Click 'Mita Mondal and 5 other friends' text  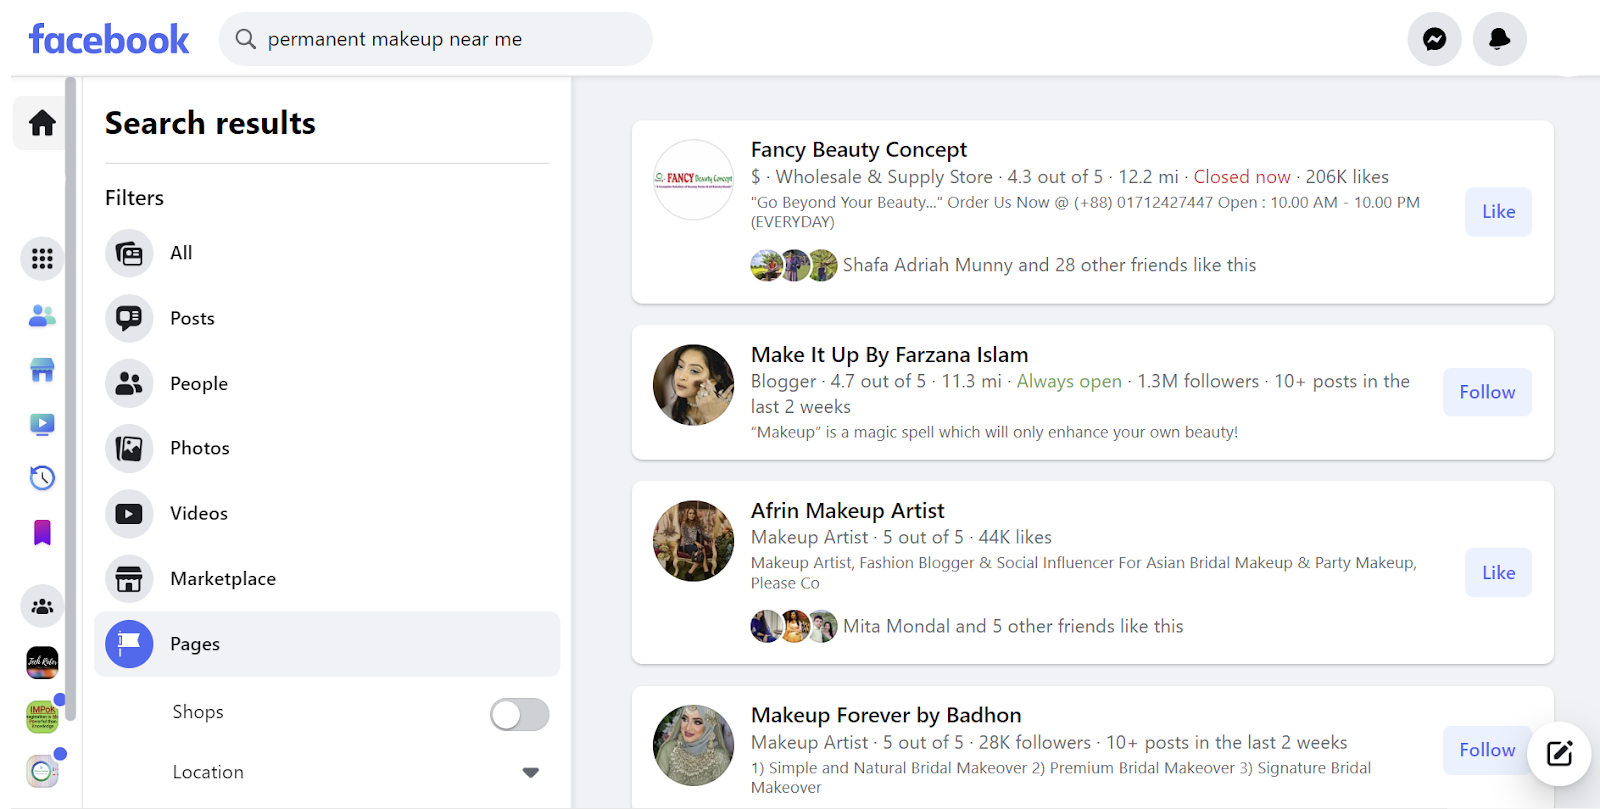pos(1013,626)
